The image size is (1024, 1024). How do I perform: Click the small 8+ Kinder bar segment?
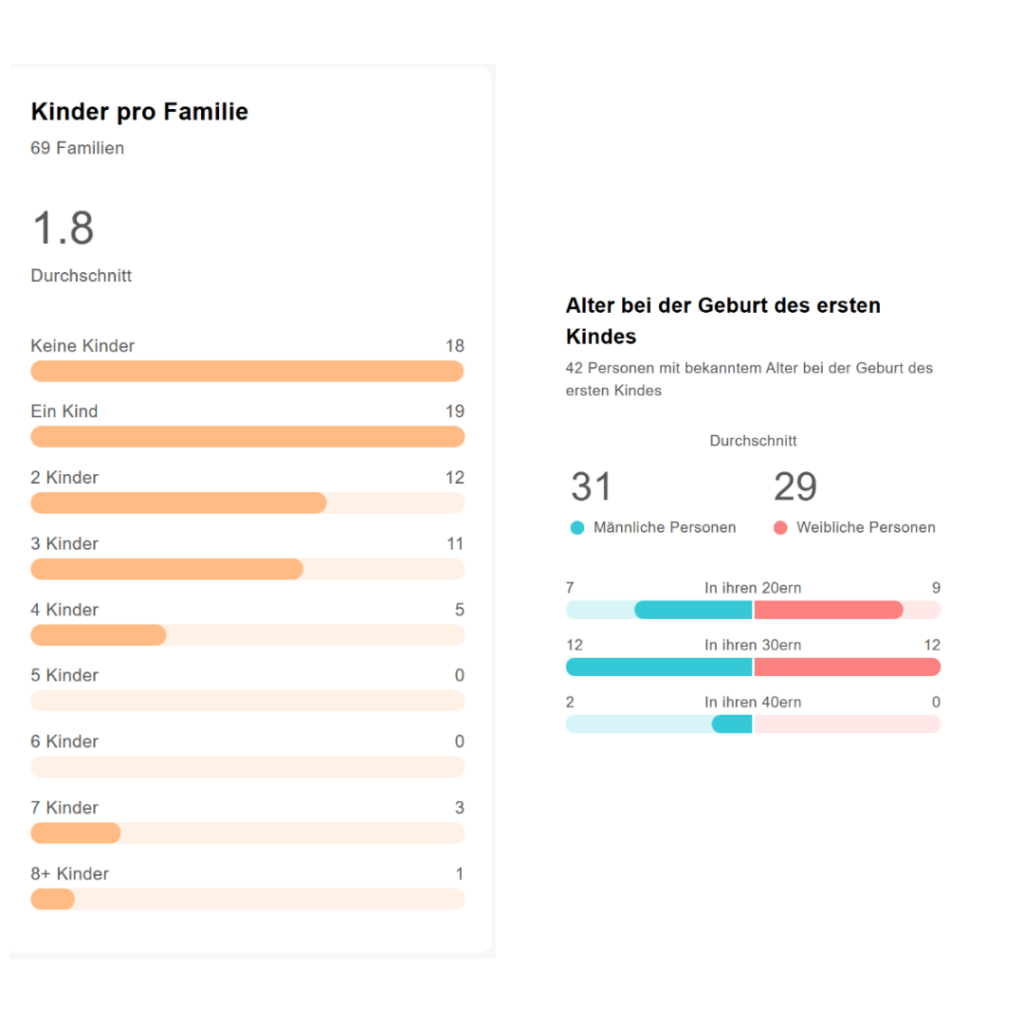(52, 899)
